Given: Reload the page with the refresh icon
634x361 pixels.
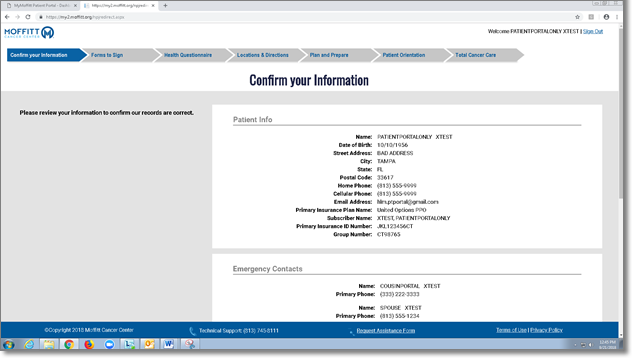Looking at the screenshot, I should pos(28,17).
